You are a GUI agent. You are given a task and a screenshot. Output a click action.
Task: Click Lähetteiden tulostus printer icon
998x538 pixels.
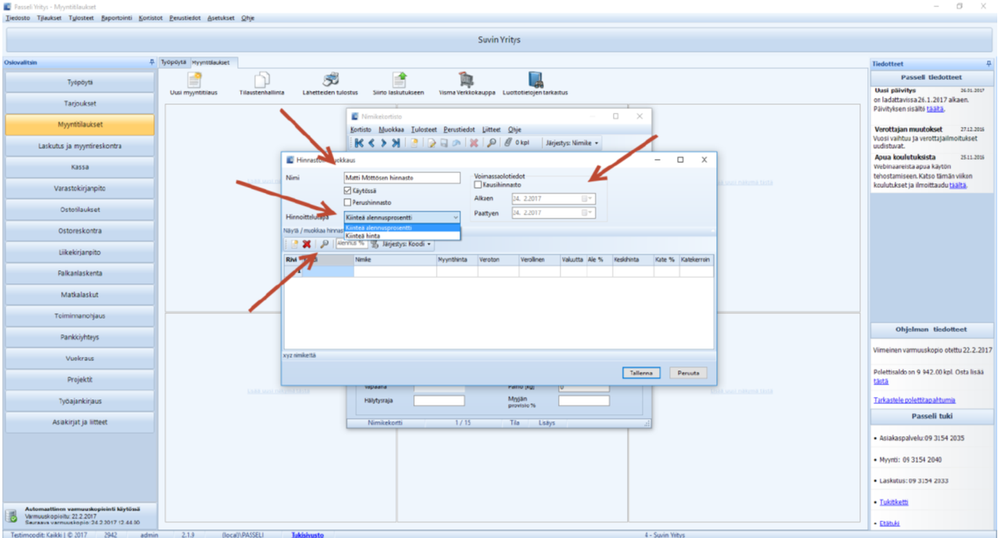click(330, 80)
